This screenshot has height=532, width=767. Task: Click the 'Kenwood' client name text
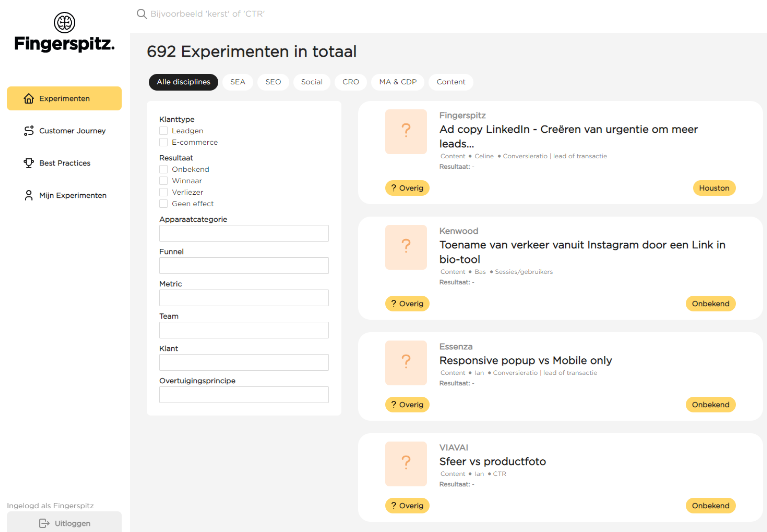click(459, 231)
